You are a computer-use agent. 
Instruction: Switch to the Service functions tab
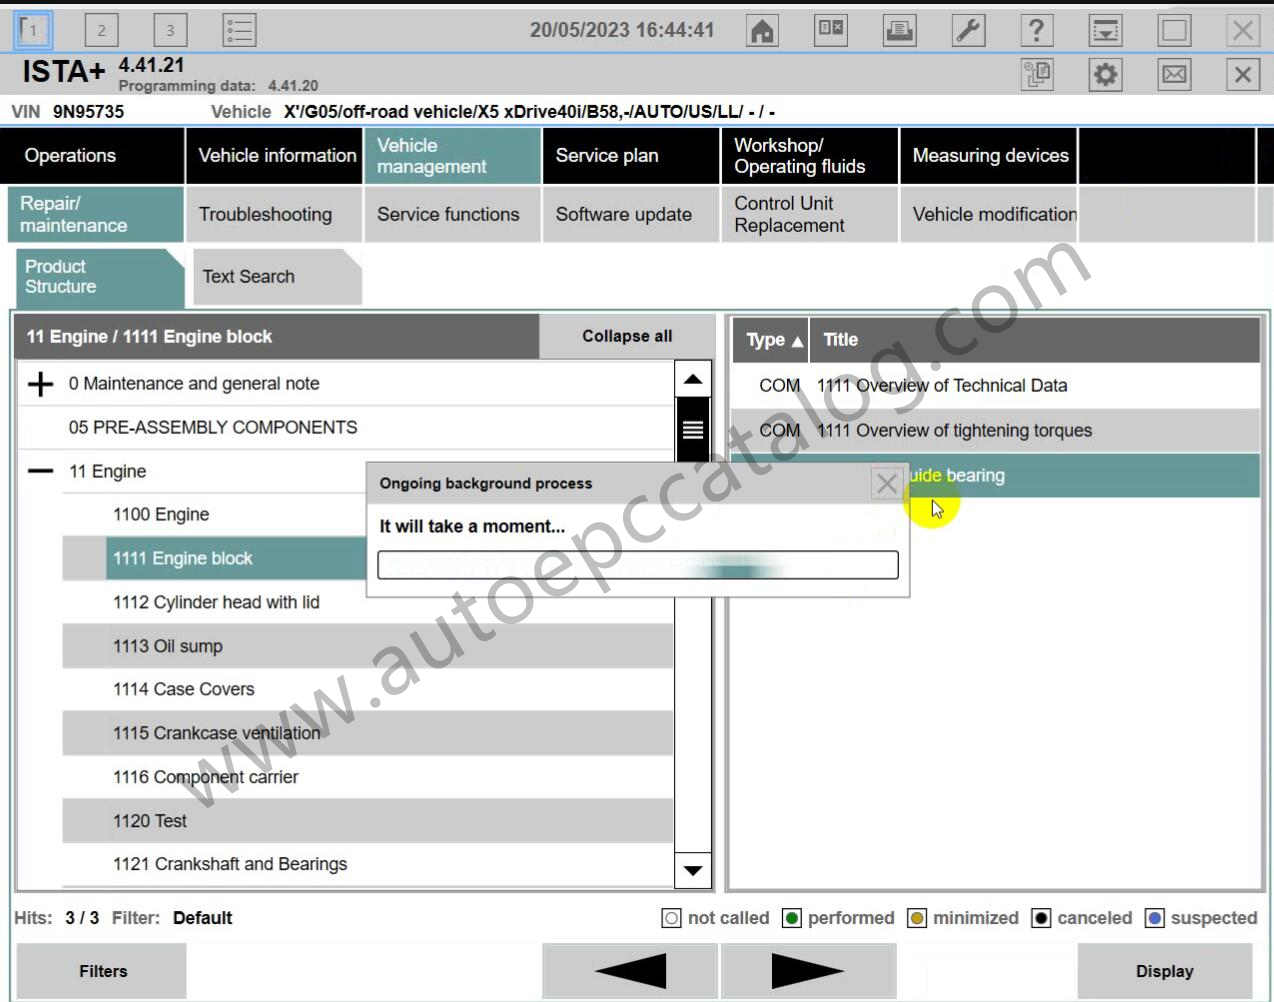452,214
